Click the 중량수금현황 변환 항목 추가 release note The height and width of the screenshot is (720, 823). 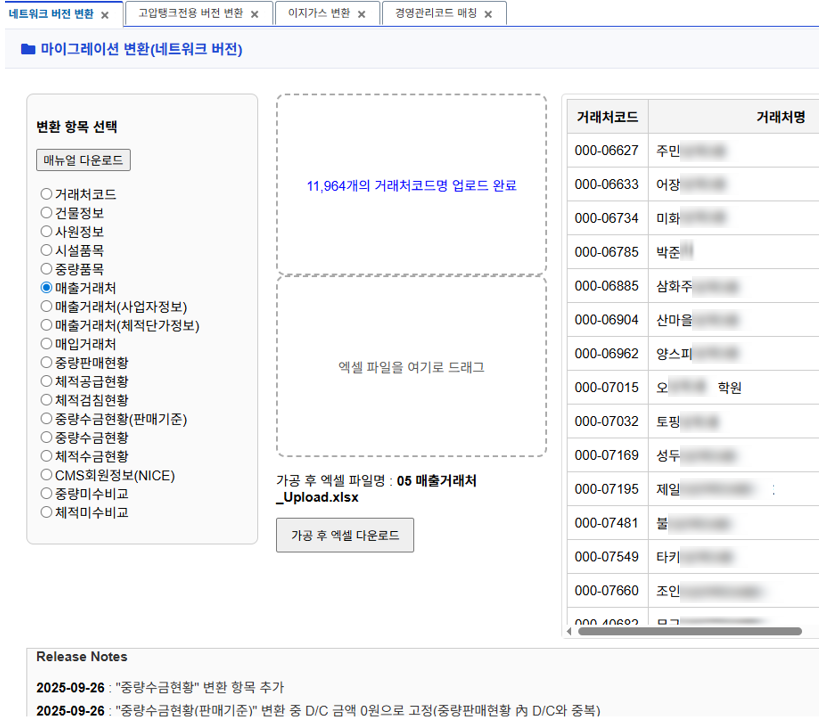(160, 687)
